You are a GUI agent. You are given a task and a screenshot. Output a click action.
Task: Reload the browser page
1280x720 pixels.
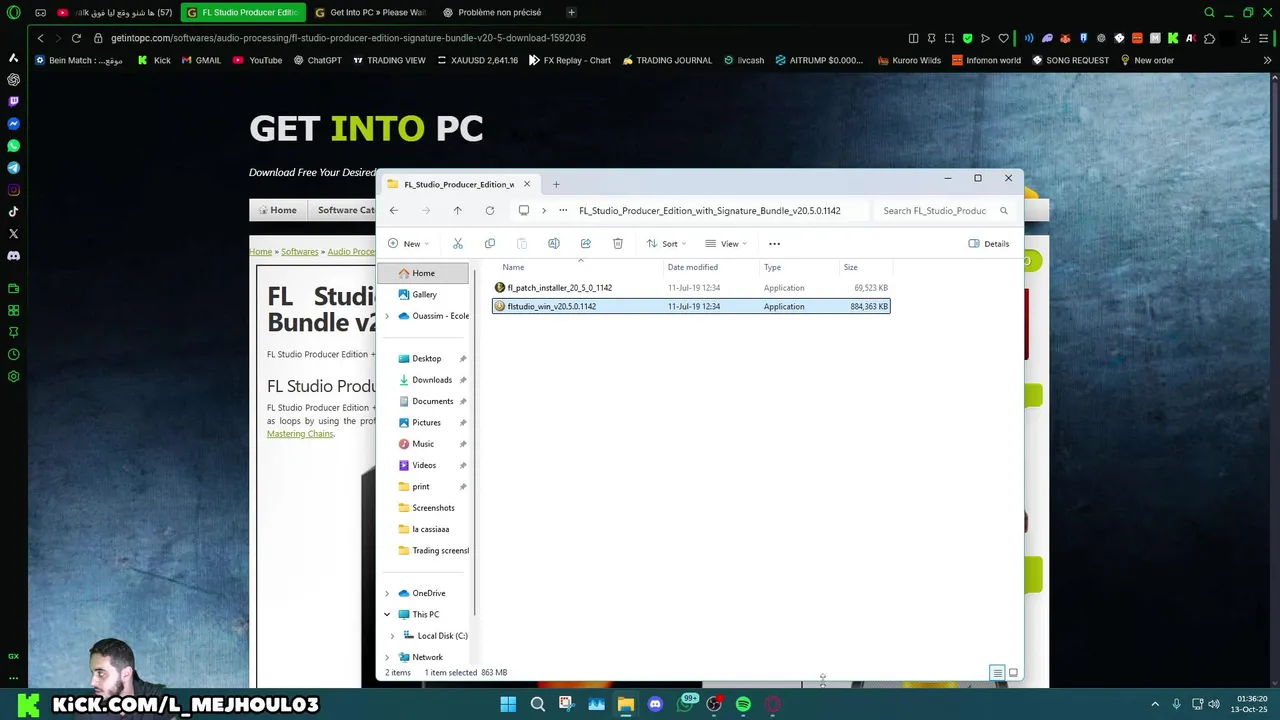coord(76,38)
